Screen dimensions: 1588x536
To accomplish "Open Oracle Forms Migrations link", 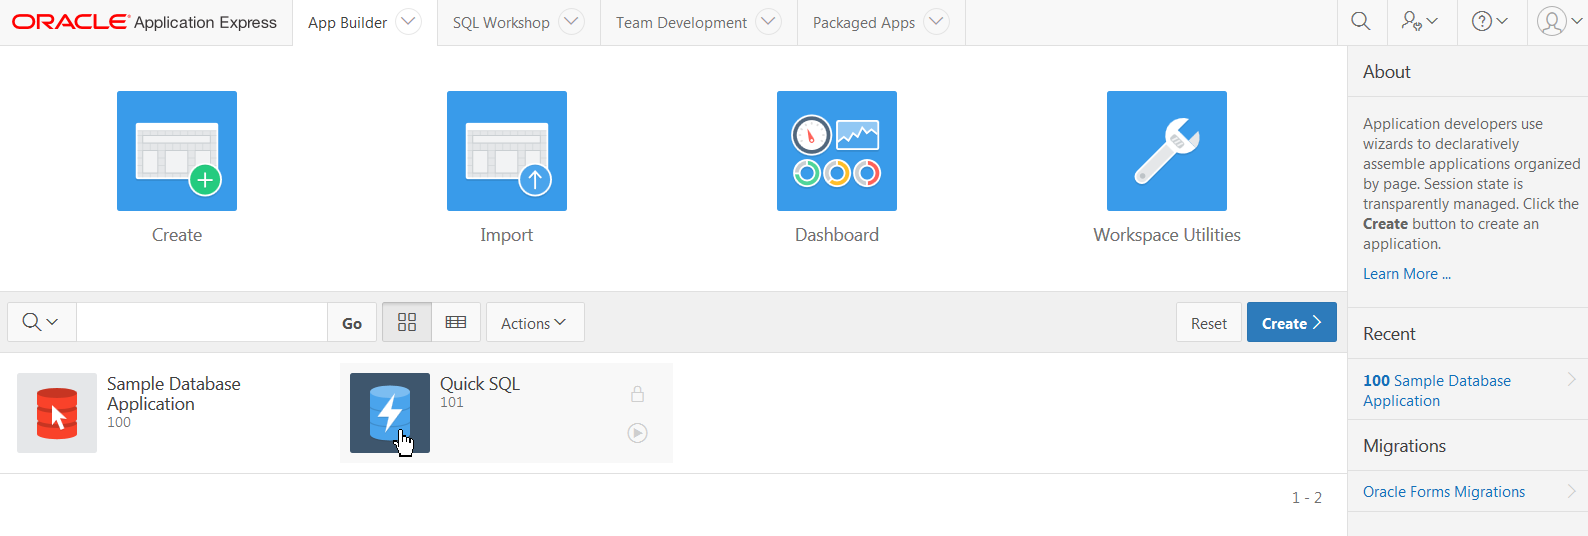I will (1444, 492).
